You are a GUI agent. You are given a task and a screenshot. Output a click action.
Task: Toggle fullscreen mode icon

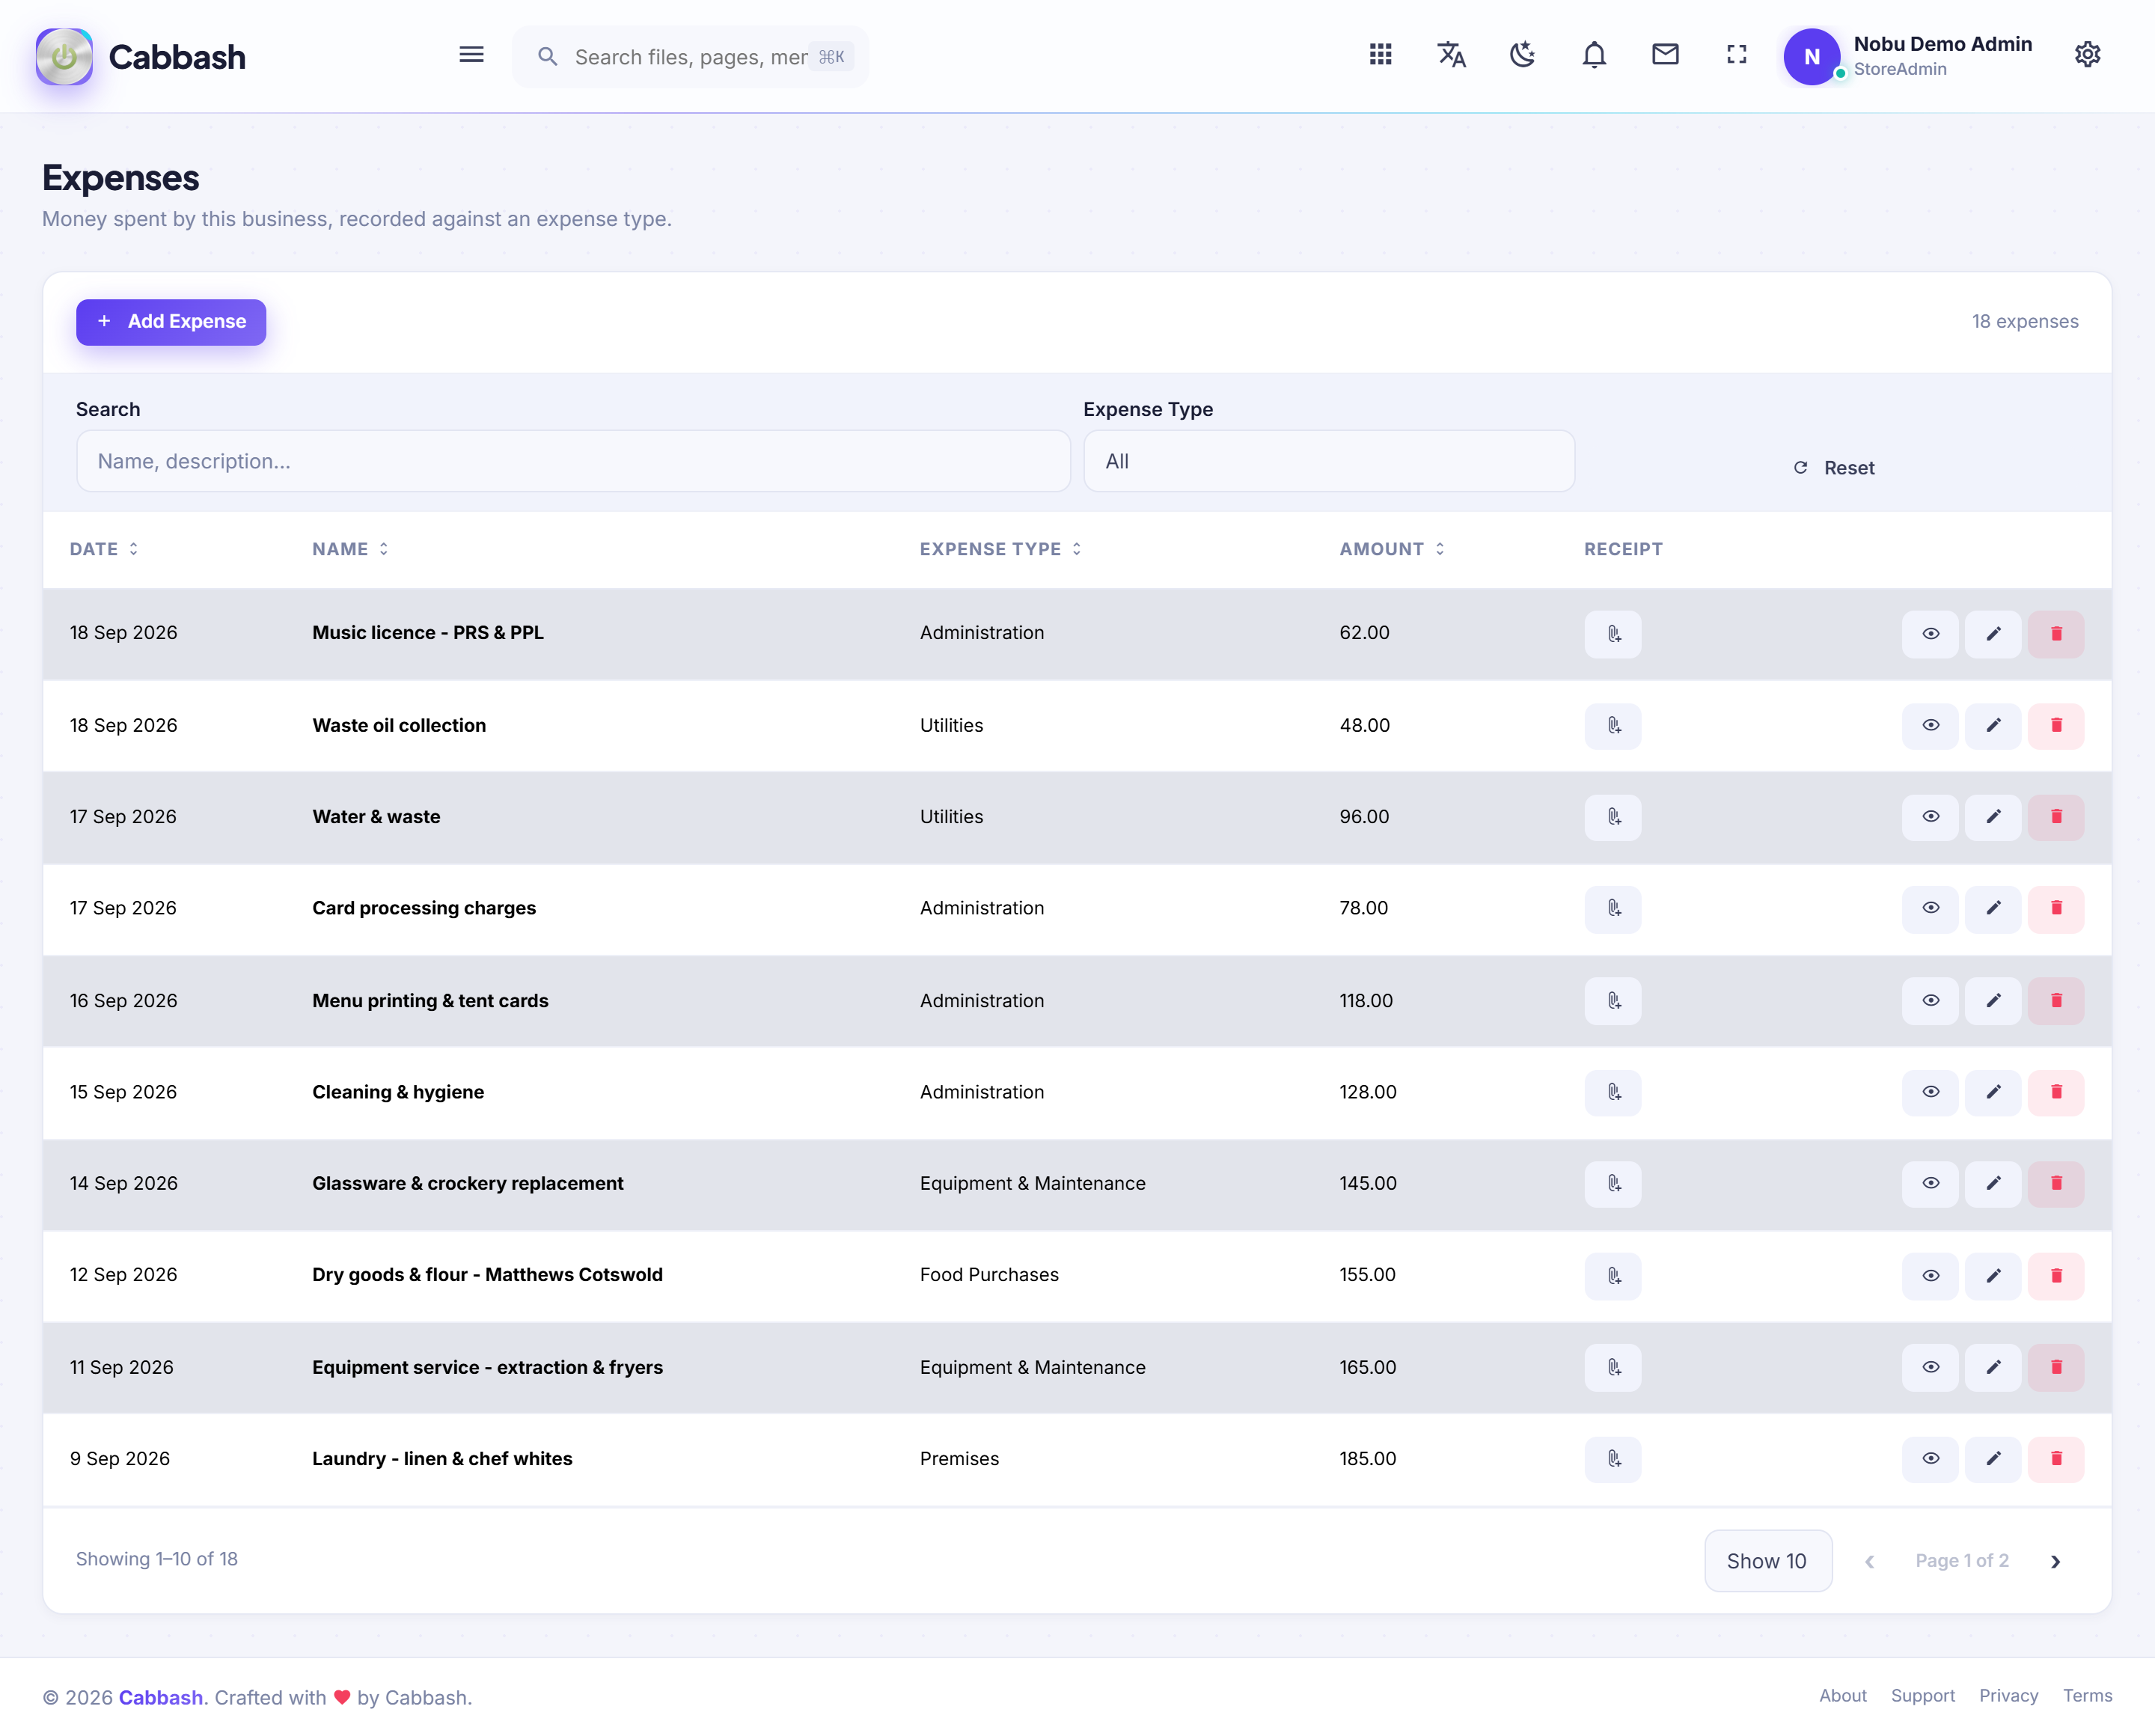tap(1737, 55)
